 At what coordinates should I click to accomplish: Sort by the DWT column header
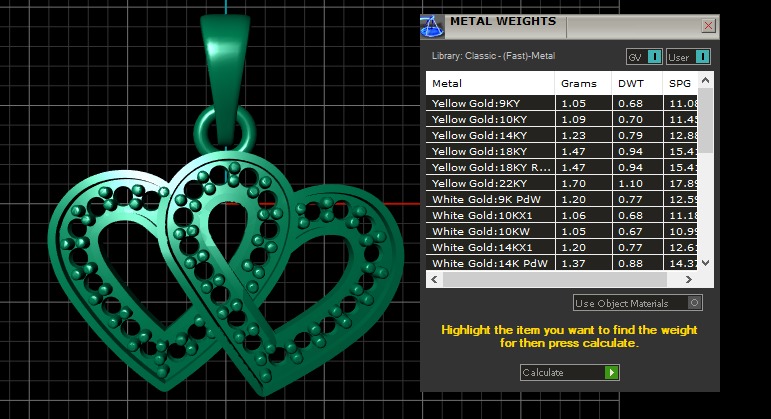pos(637,84)
